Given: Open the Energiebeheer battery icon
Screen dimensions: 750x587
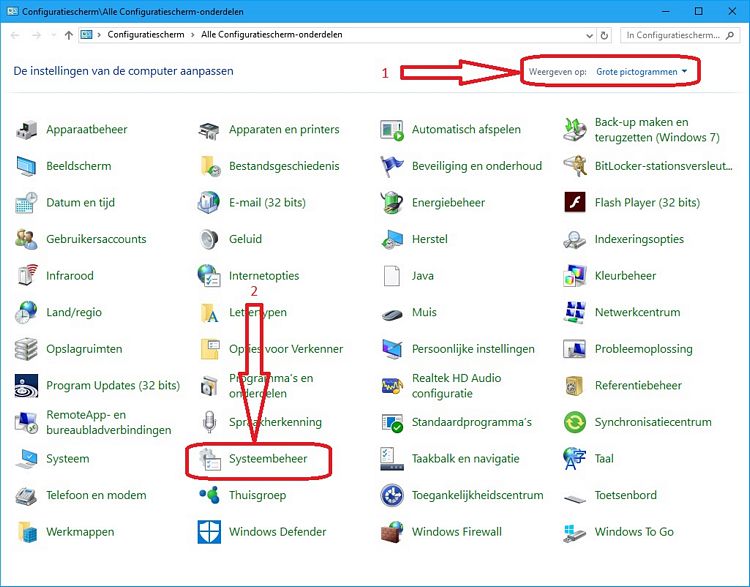Looking at the screenshot, I should [x=392, y=203].
